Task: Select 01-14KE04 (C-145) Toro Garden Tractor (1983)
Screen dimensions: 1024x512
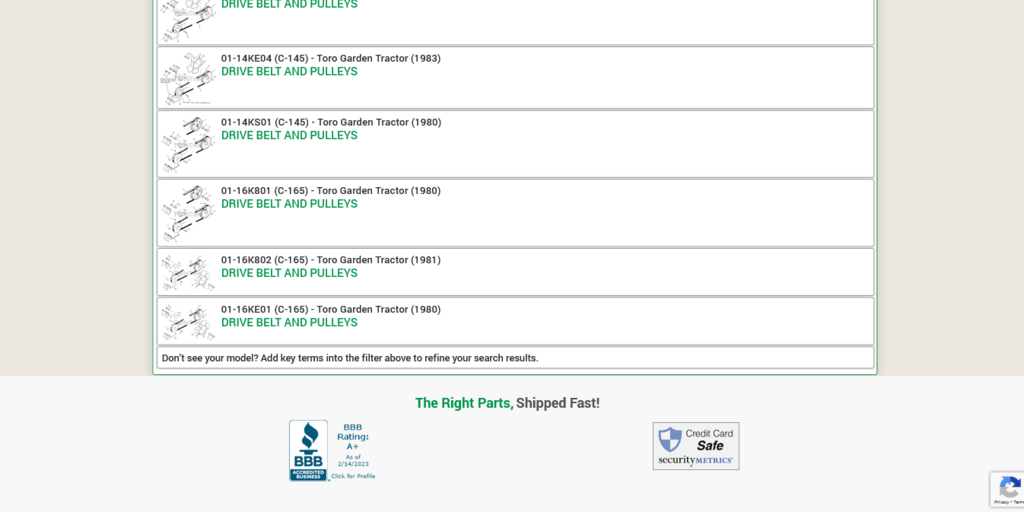Action: [330, 58]
